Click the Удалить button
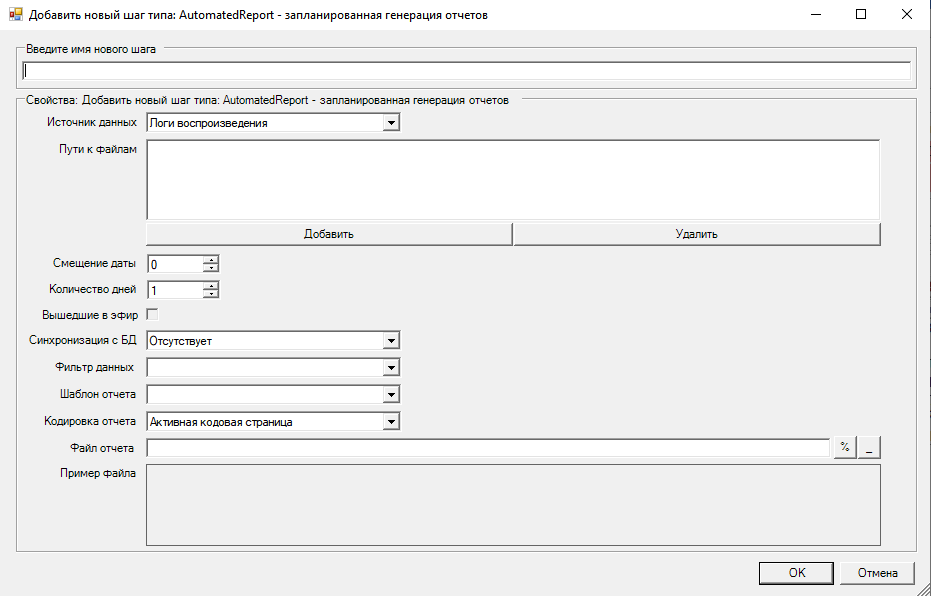 696,234
